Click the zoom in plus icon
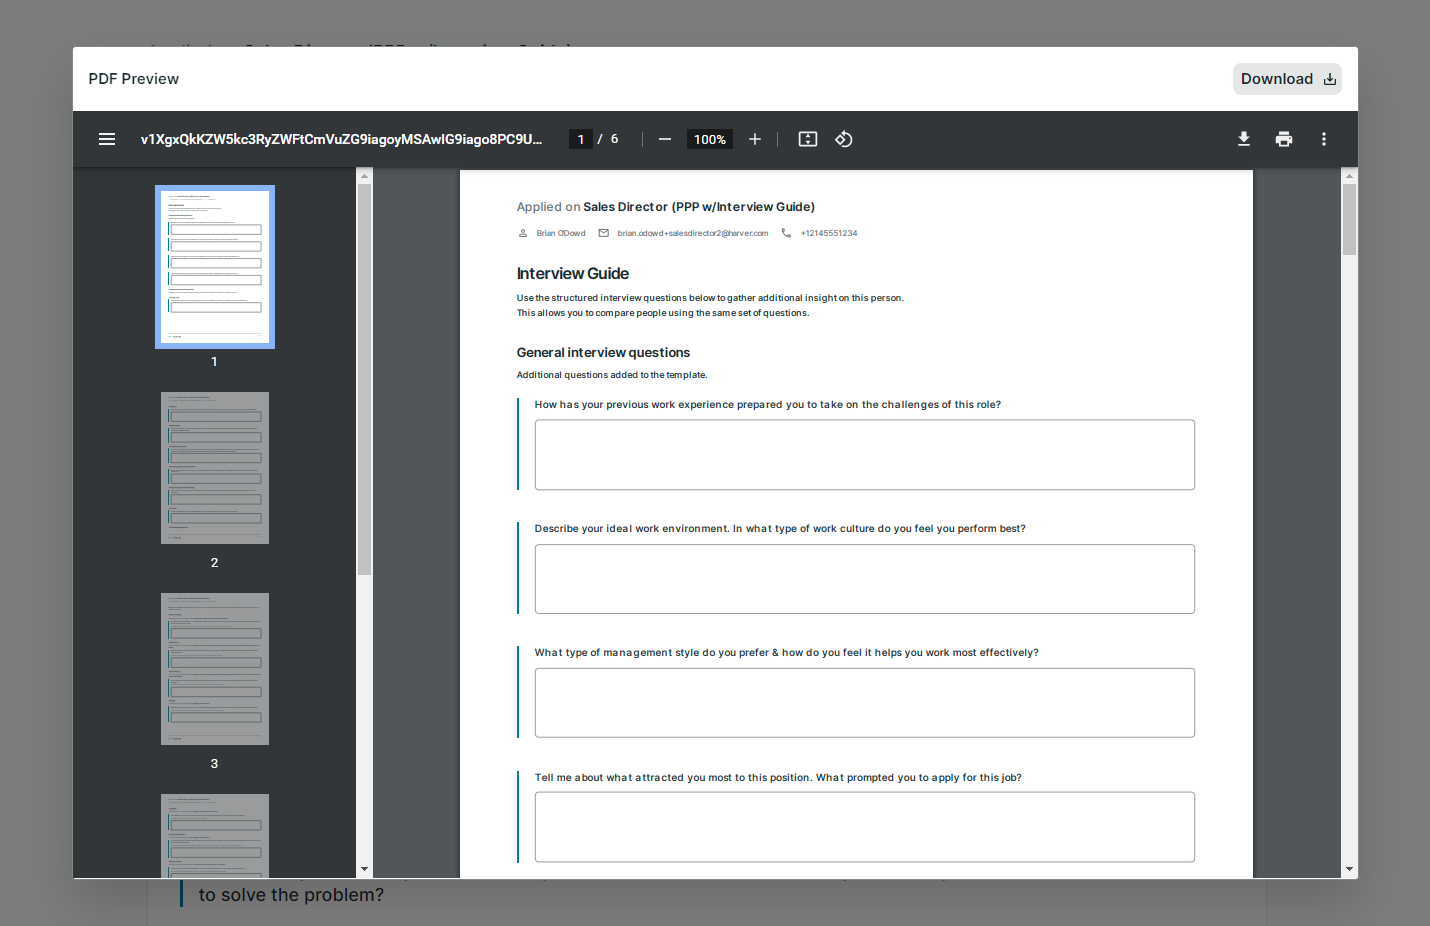The image size is (1430, 926). coord(755,139)
